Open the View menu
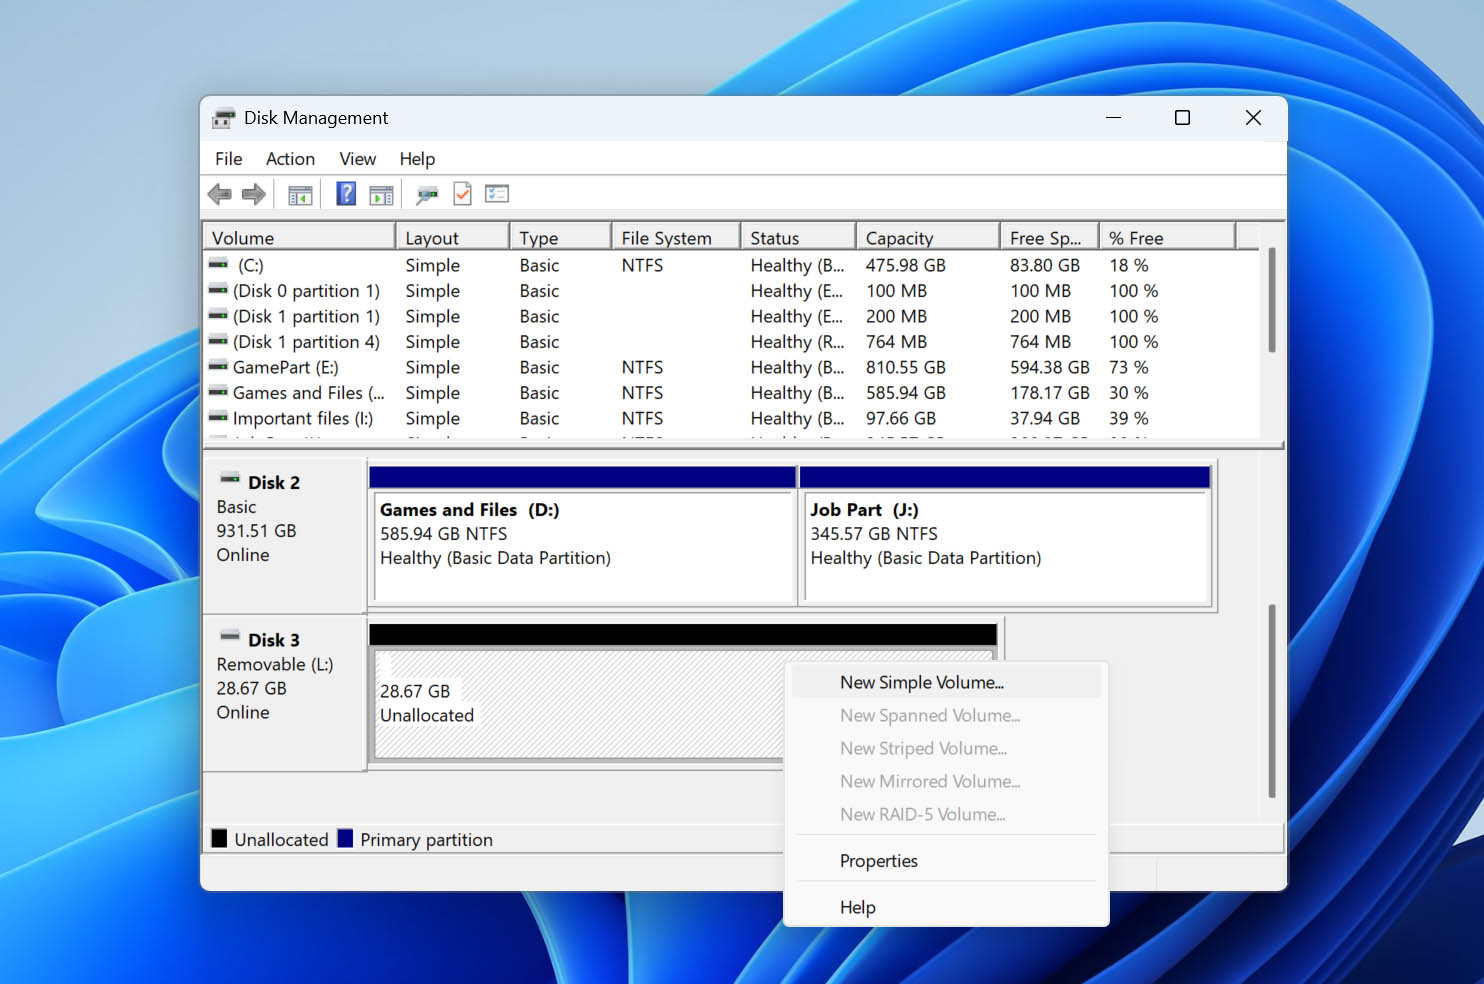 (x=357, y=159)
